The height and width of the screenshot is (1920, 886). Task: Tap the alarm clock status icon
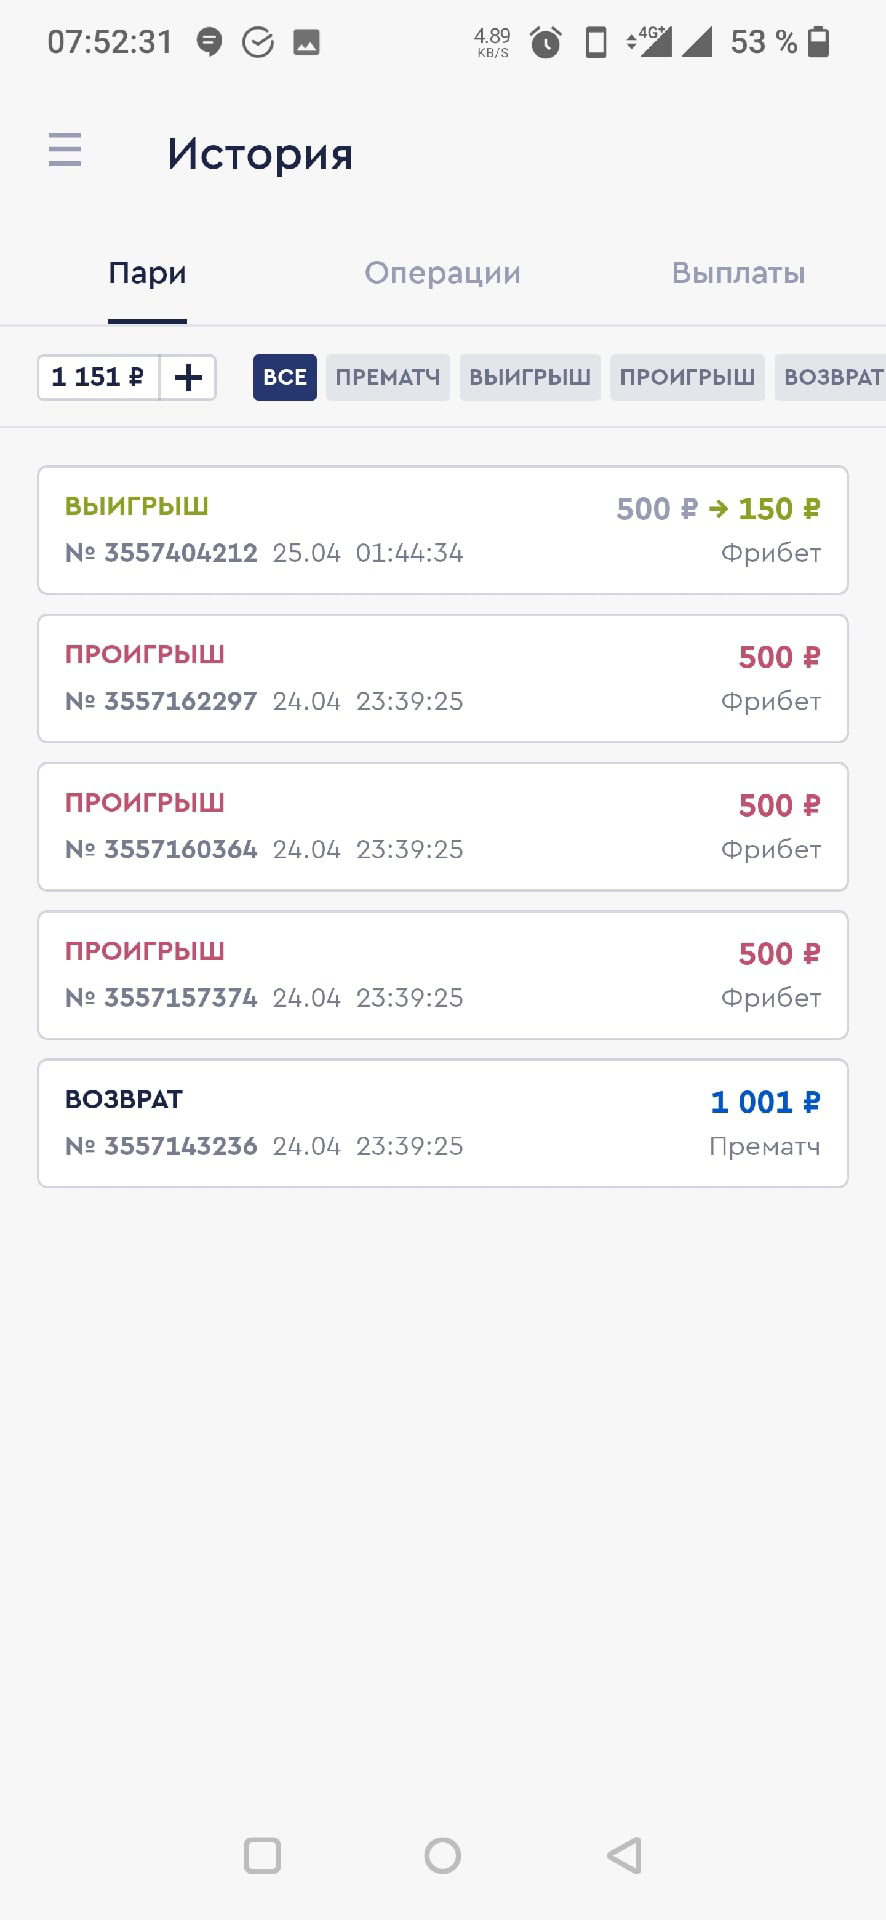pos(545,42)
